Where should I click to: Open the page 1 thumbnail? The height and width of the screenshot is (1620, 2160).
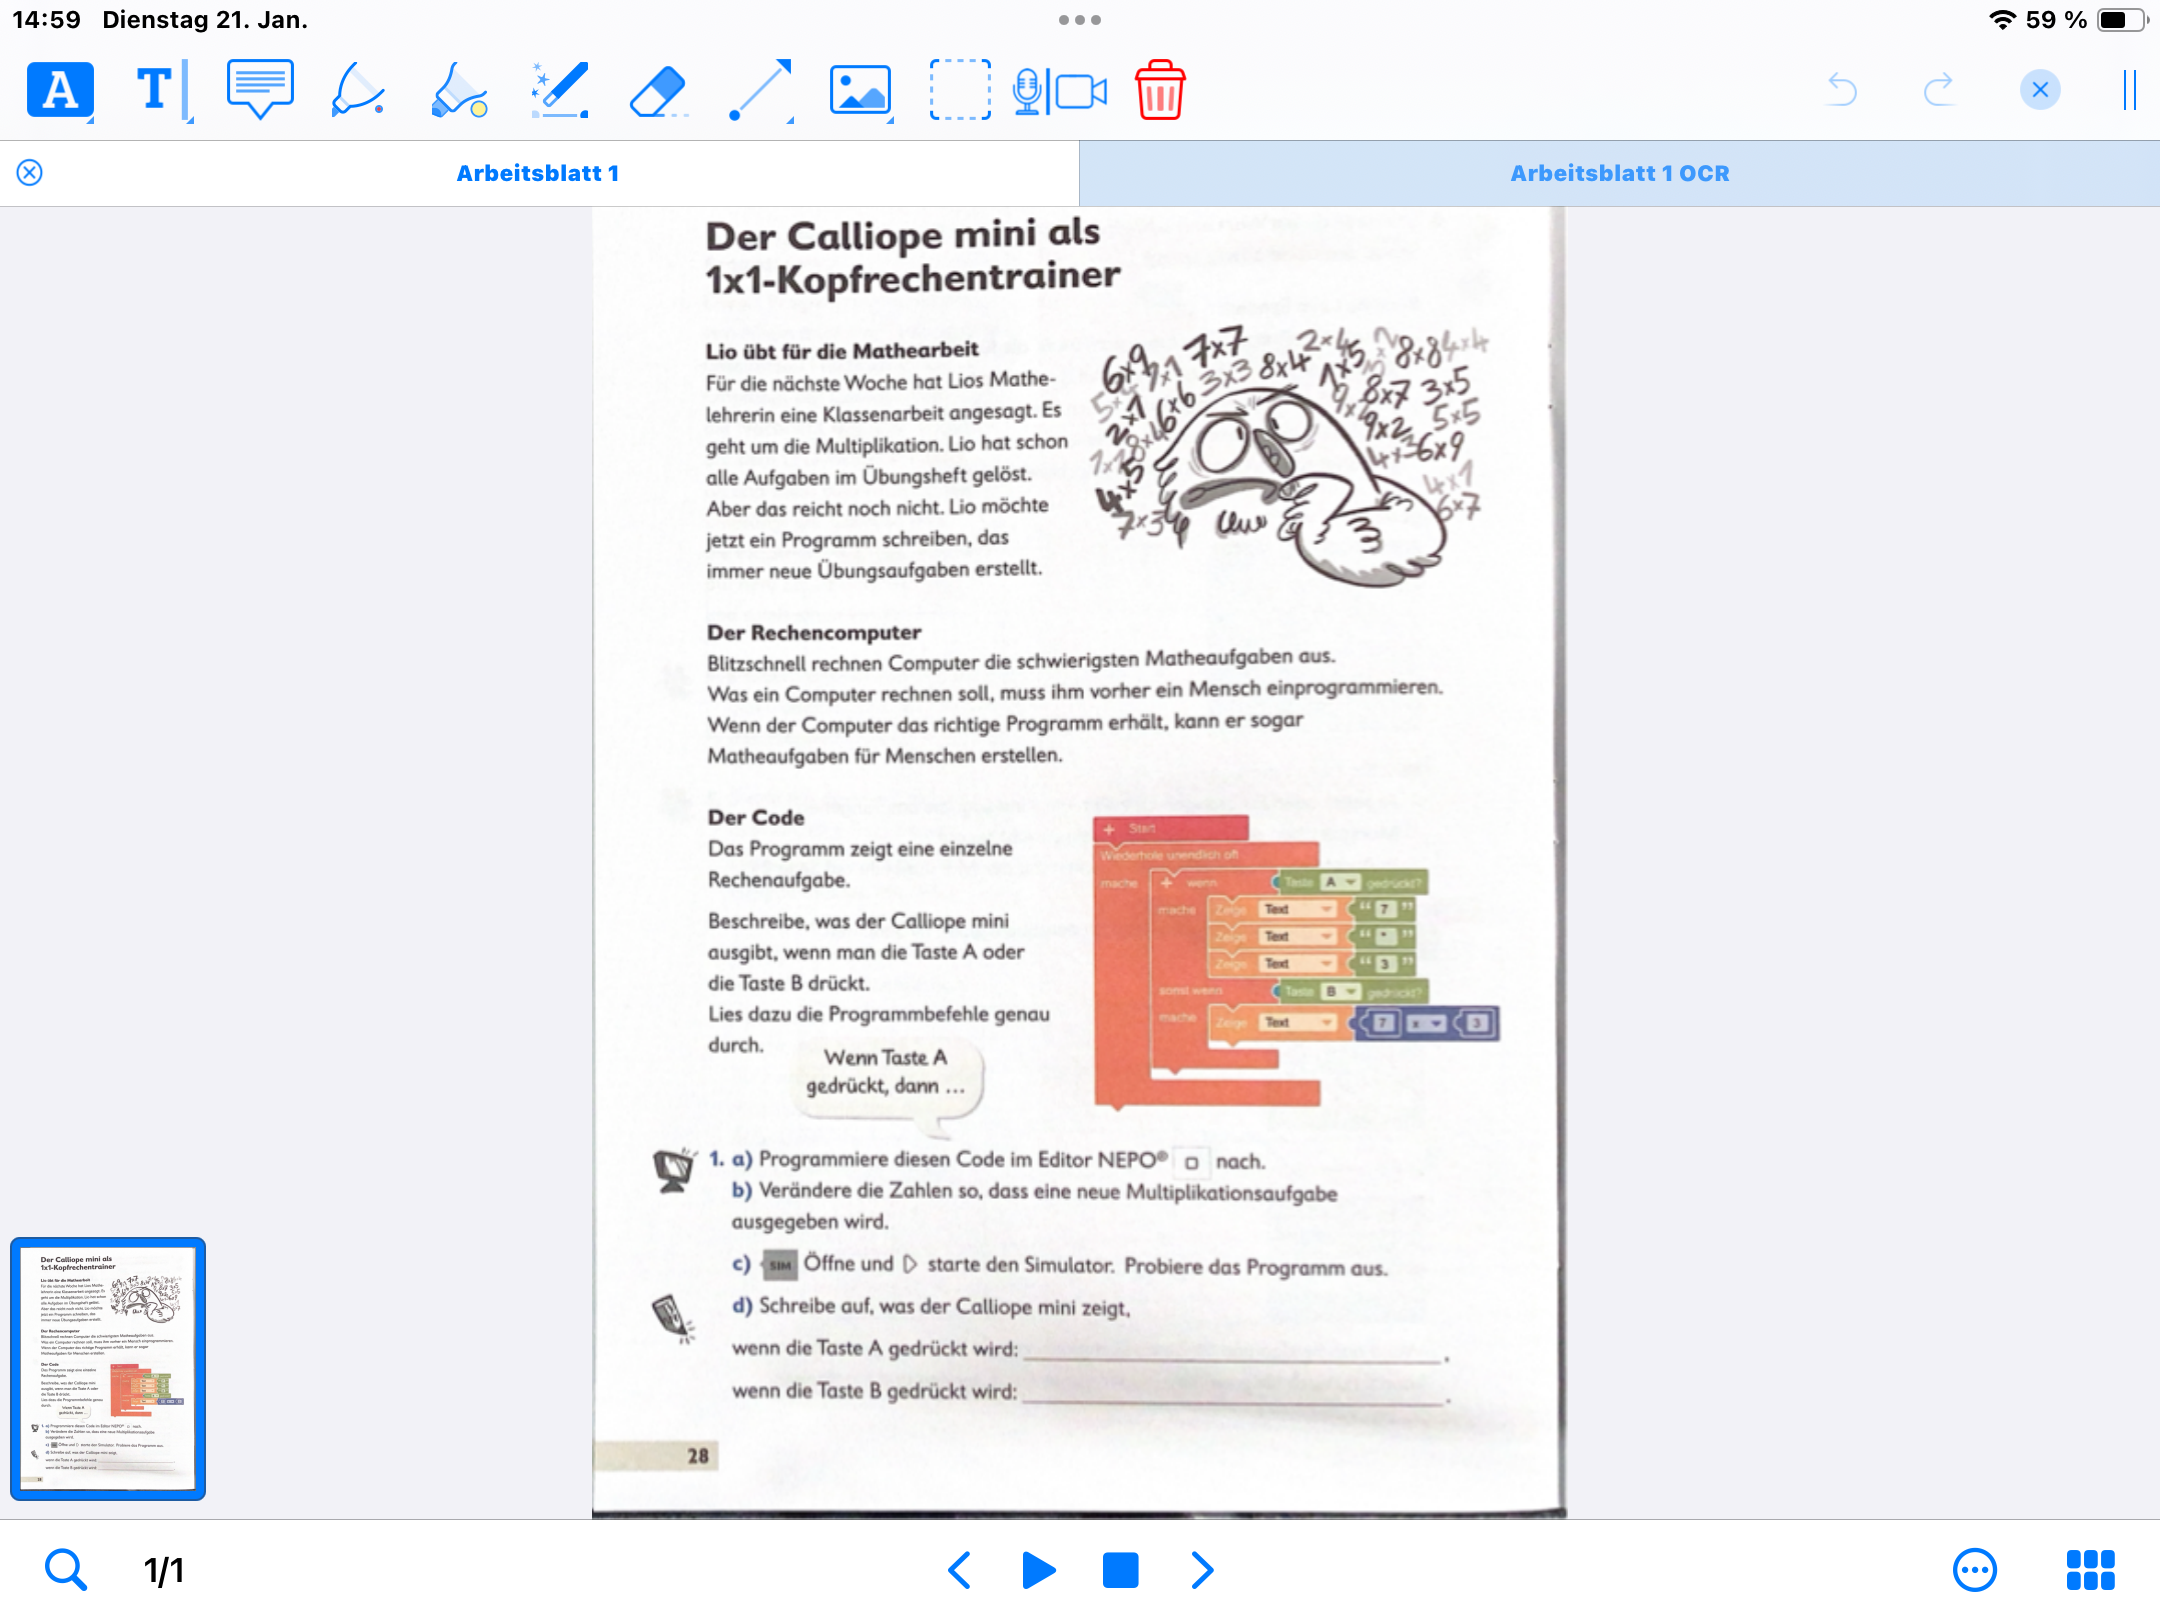point(108,1368)
